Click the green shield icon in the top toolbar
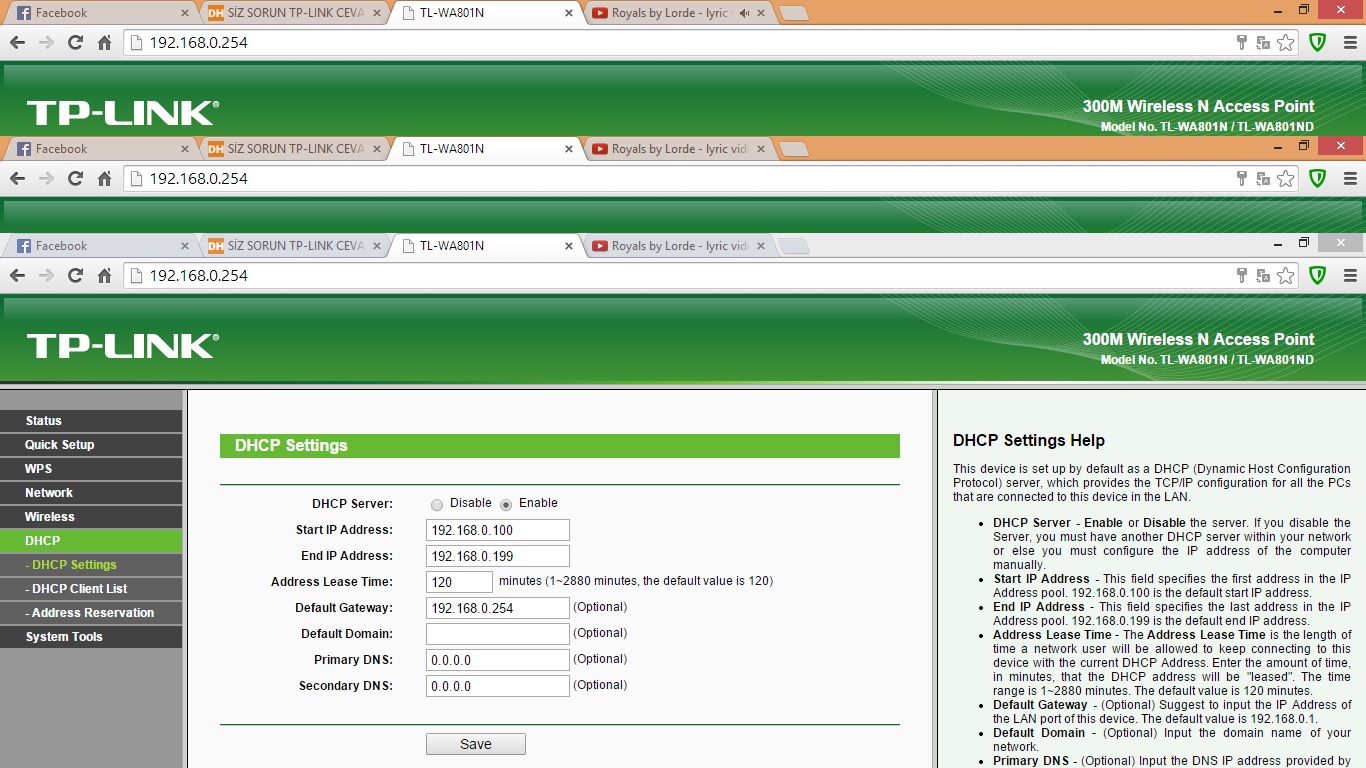This screenshot has height=768, width=1366. coord(1318,43)
